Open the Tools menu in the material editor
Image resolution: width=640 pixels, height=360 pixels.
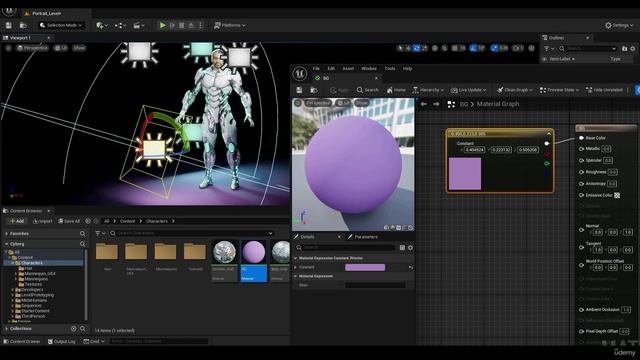[390, 69]
